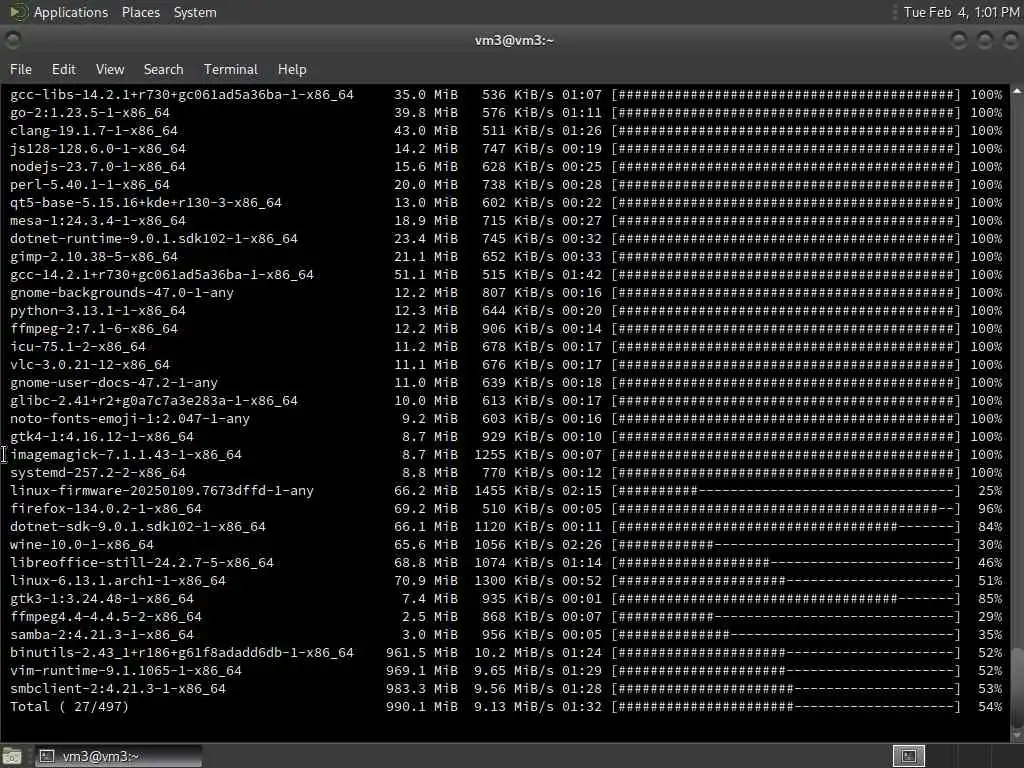Click the text ffmpeg-2:7.1-6-x86_64
Screen dimensions: 1024x768
pos(93,328)
